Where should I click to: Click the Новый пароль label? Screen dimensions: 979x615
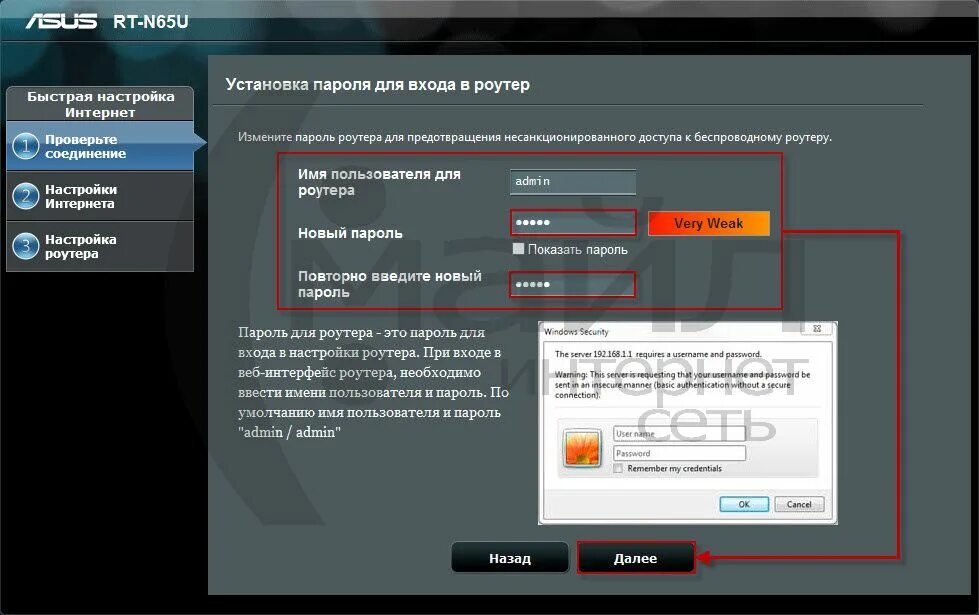350,233
